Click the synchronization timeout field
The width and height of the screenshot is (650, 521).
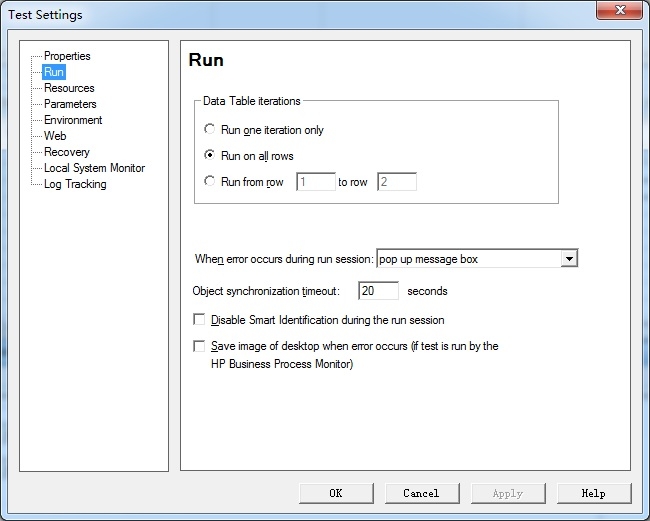(378, 291)
